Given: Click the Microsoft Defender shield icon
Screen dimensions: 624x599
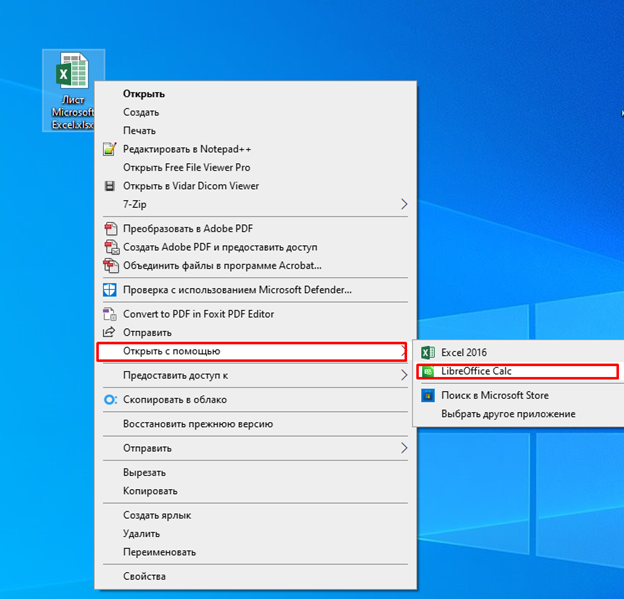Looking at the screenshot, I should (110, 290).
